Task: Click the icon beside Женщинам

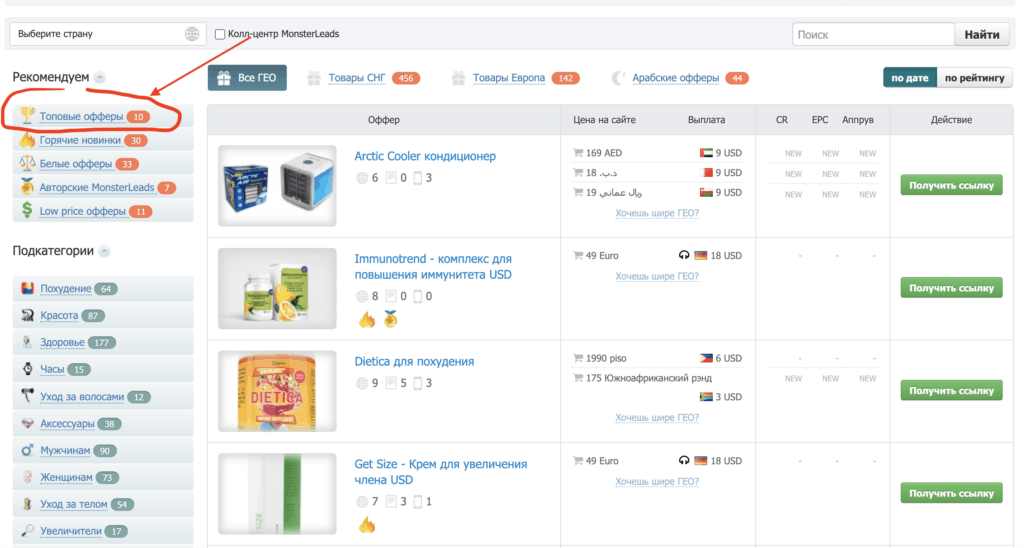Action: [27, 477]
